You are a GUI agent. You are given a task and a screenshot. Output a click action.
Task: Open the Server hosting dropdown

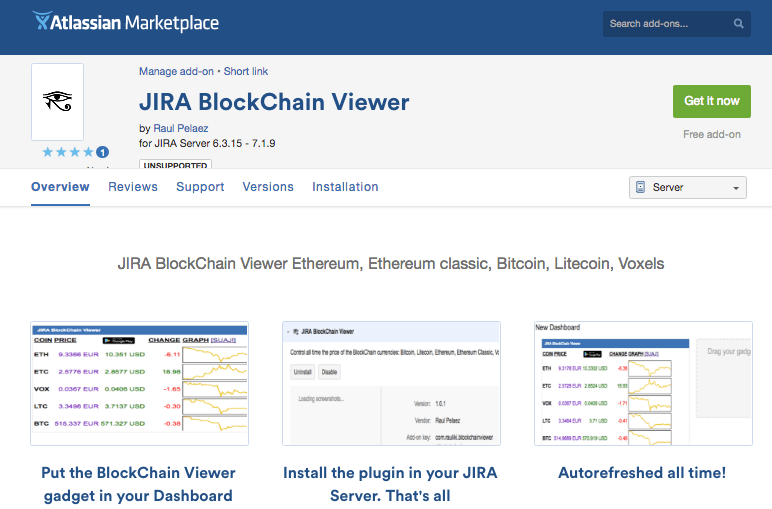coord(689,188)
